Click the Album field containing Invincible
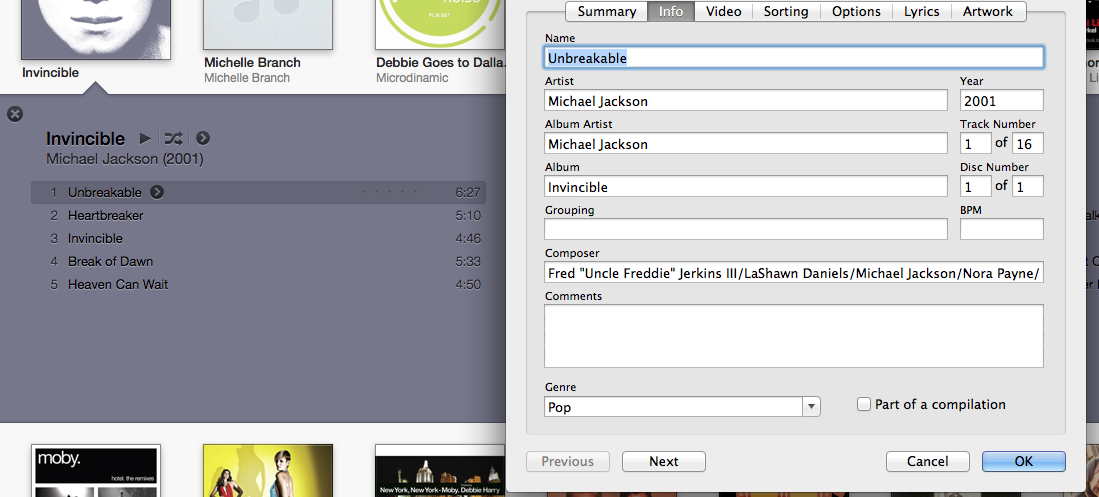This screenshot has height=497, width=1099. (746, 186)
